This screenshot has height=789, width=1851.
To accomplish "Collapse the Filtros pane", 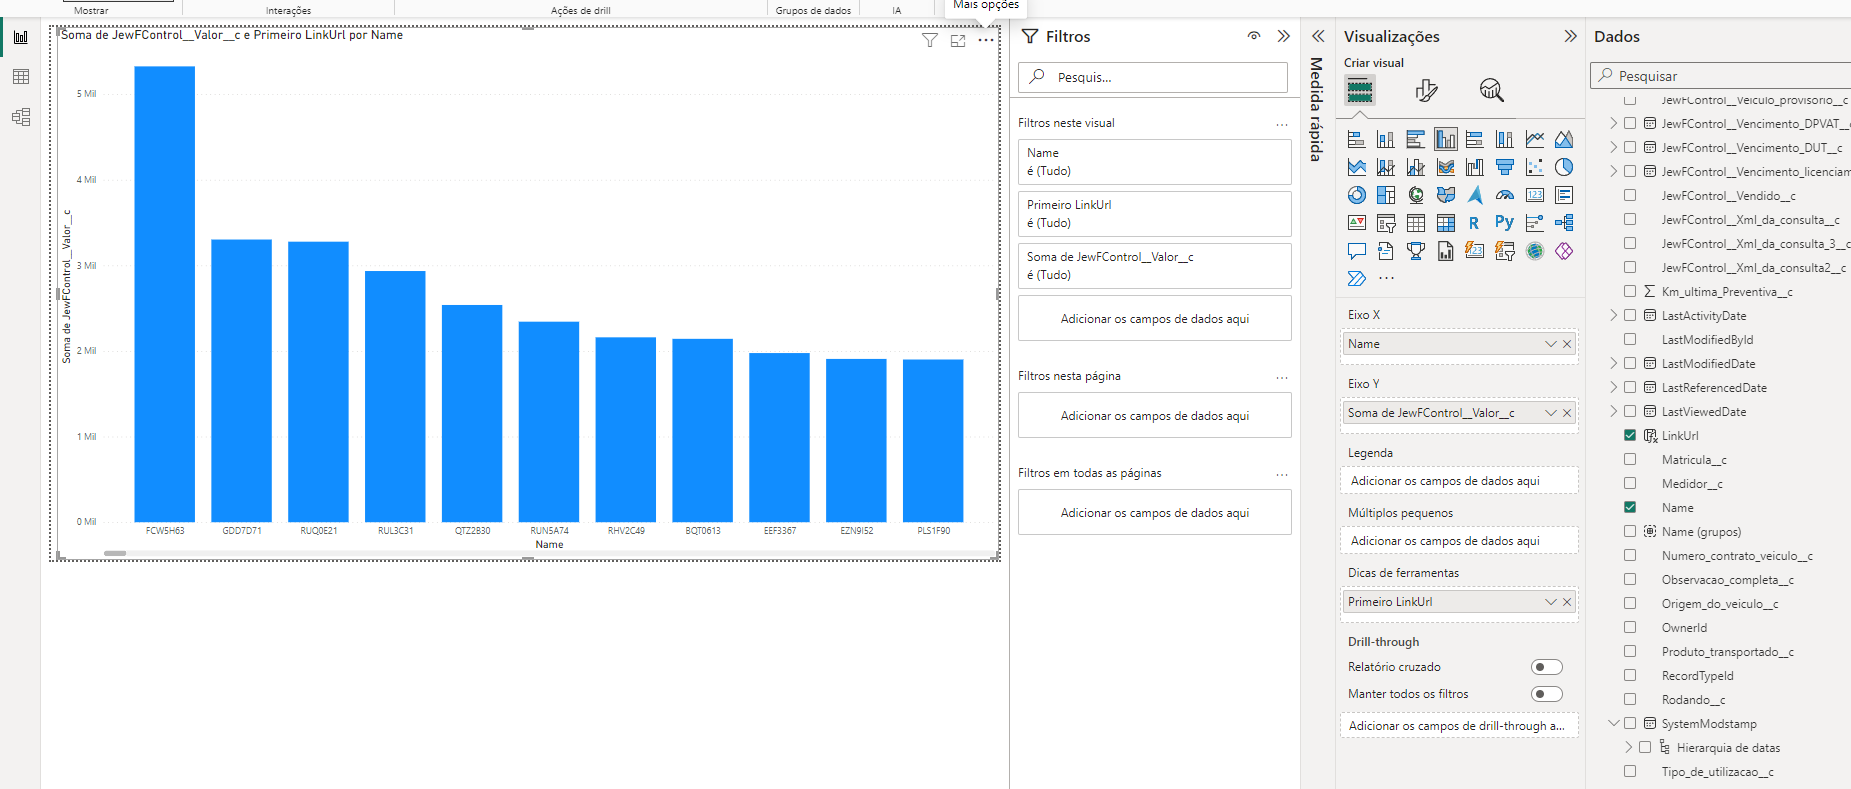I will point(1284,36).
